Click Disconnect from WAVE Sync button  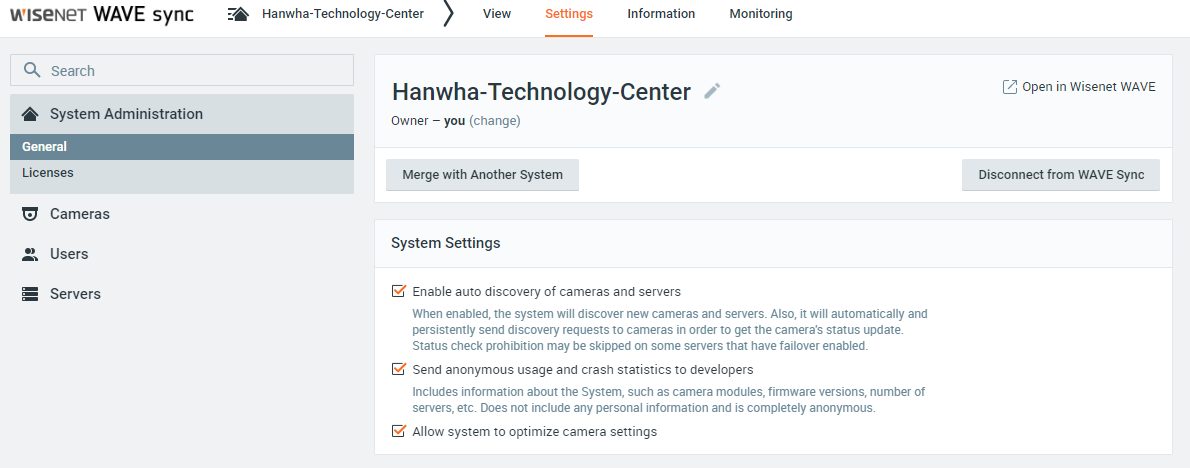[1061, 174]
